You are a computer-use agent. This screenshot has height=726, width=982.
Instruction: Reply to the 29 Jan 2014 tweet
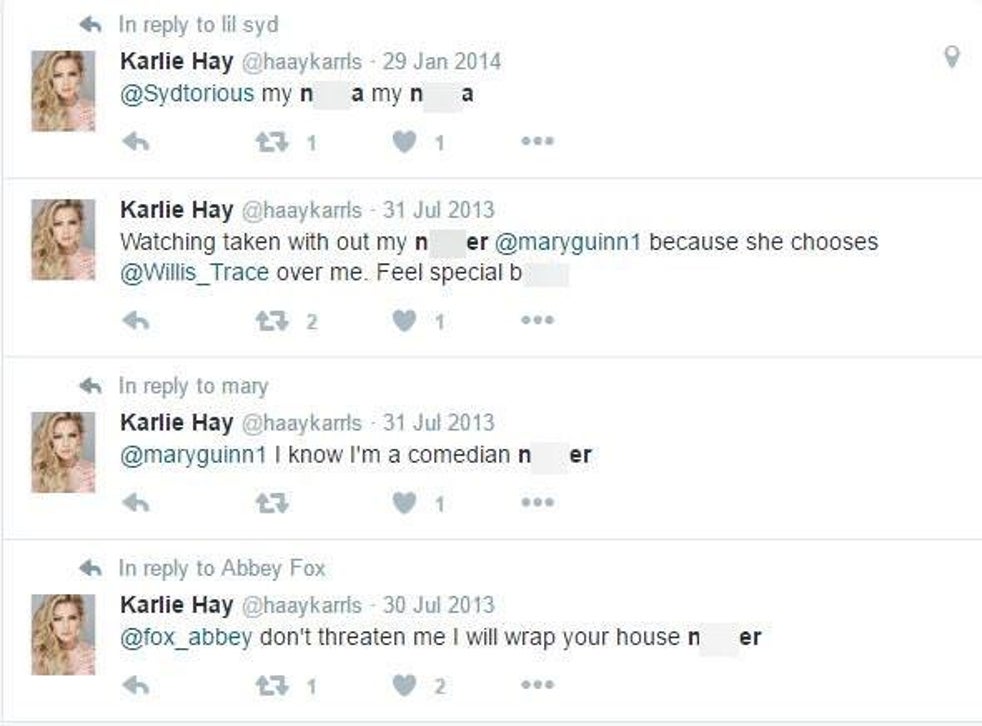[x=135, y=142]
